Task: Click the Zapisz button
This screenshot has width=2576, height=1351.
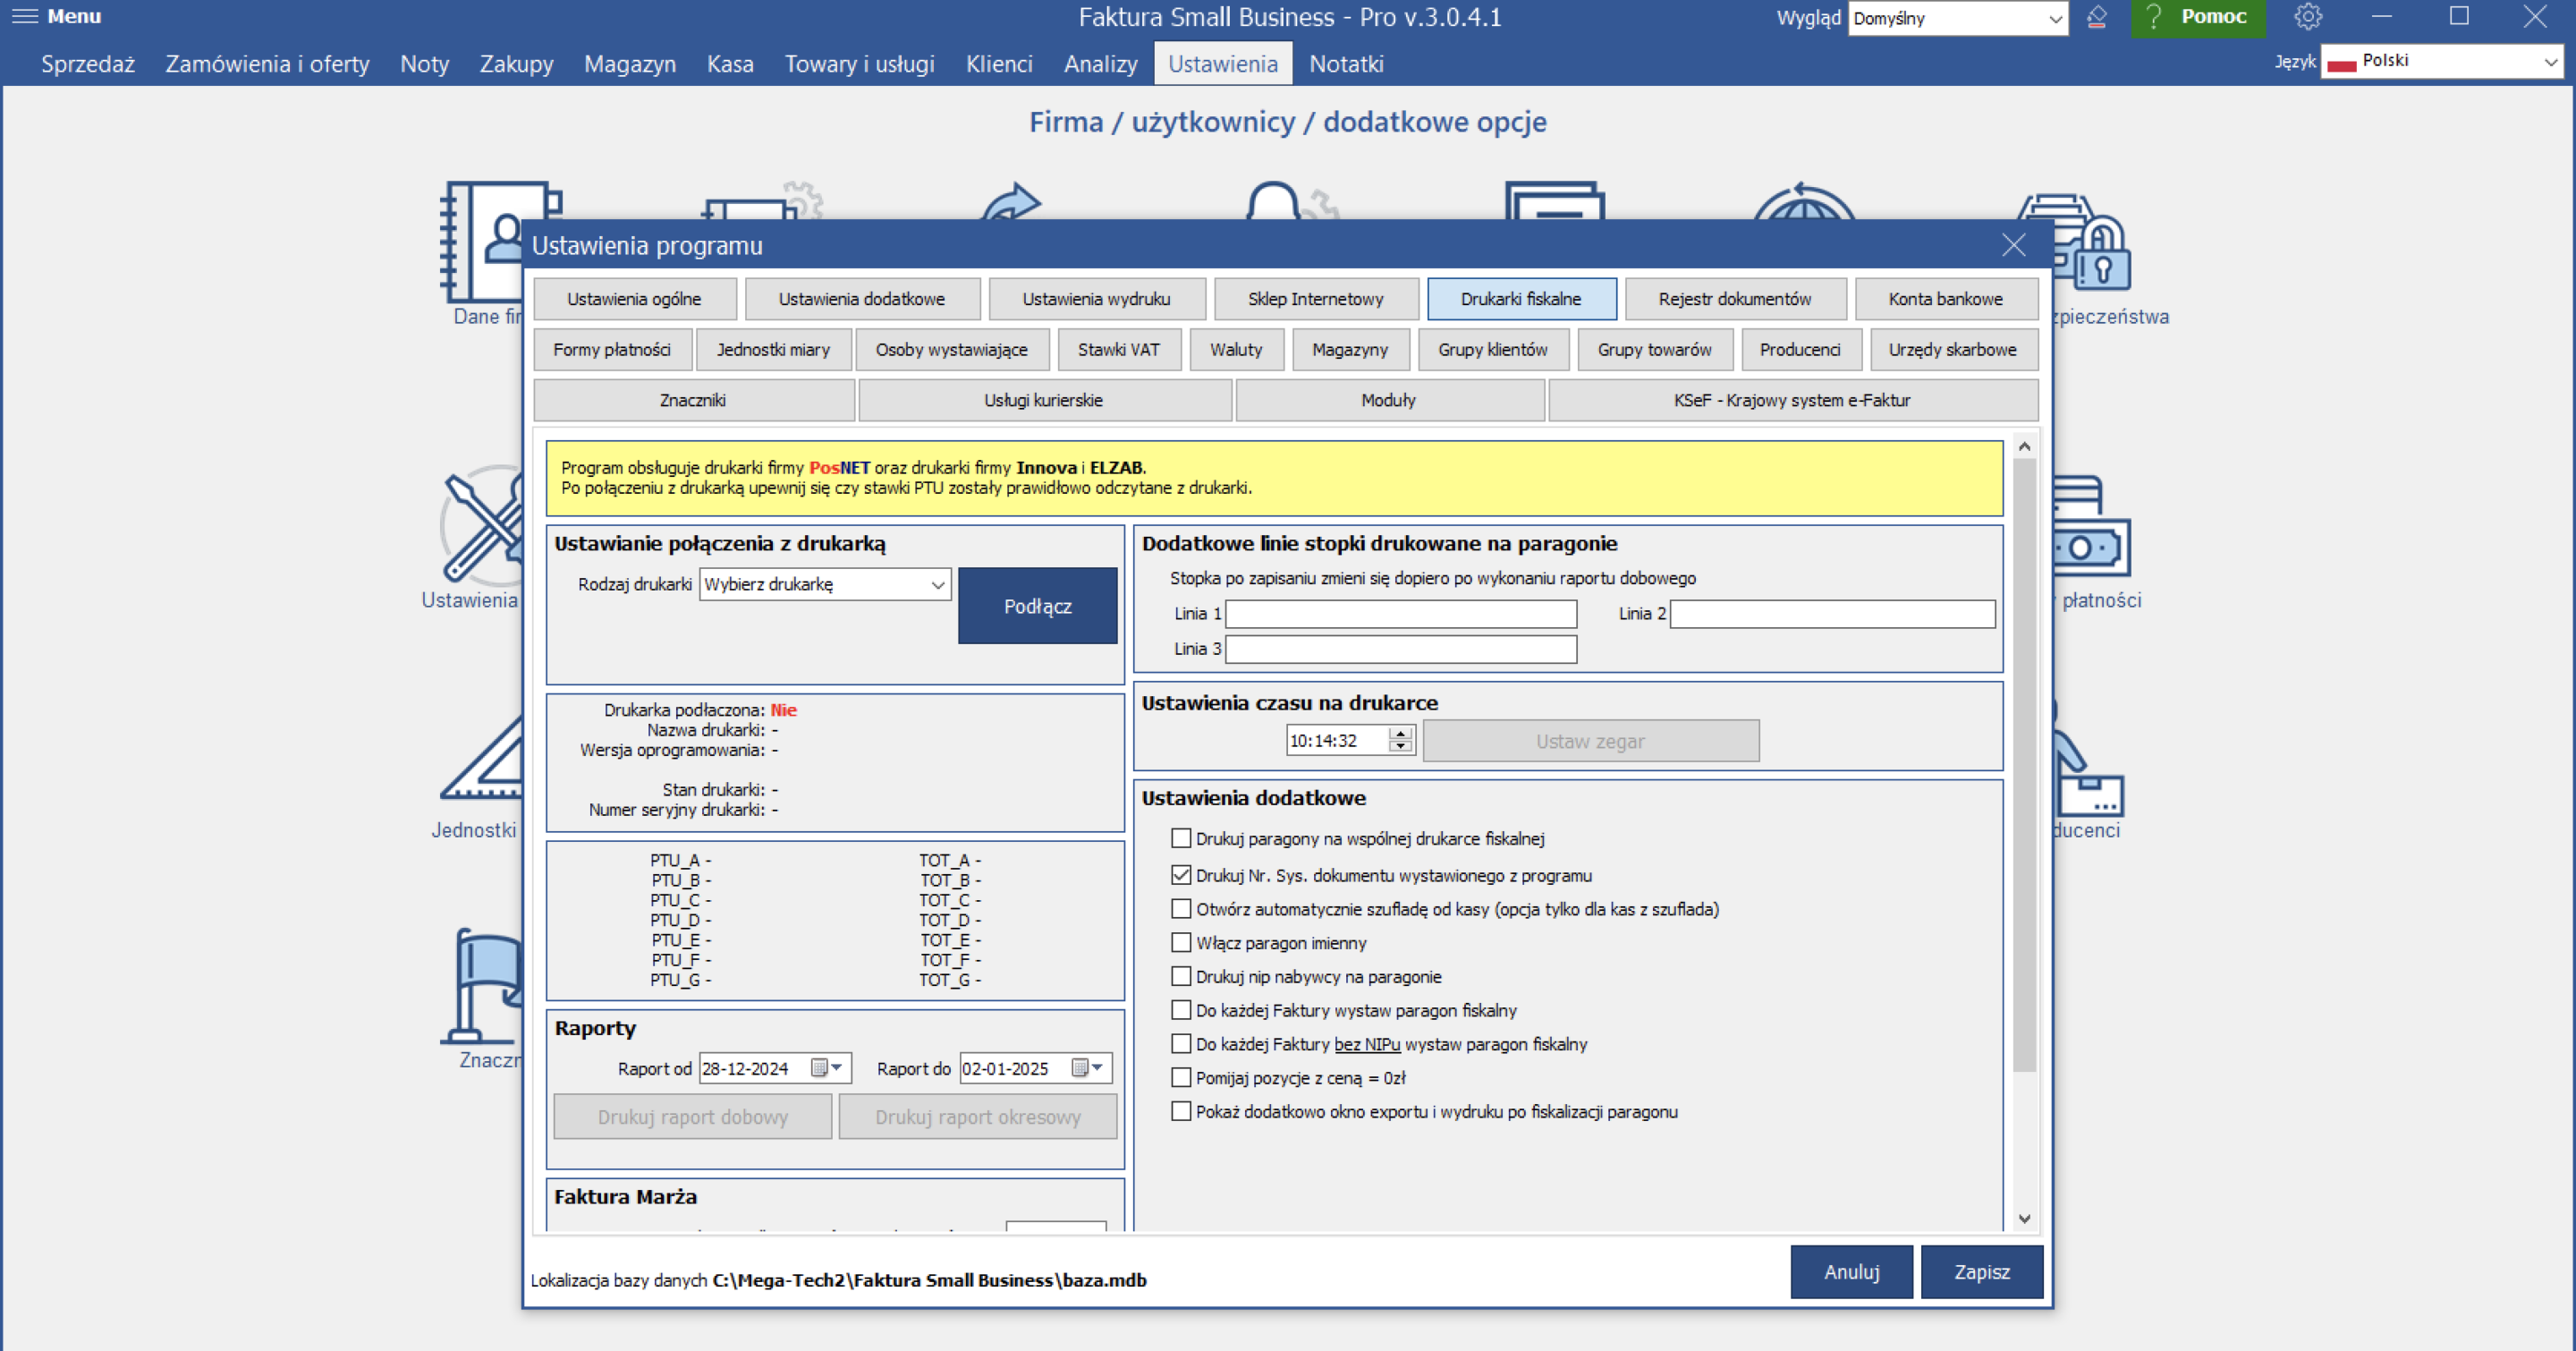Action: point(1981,1271)
